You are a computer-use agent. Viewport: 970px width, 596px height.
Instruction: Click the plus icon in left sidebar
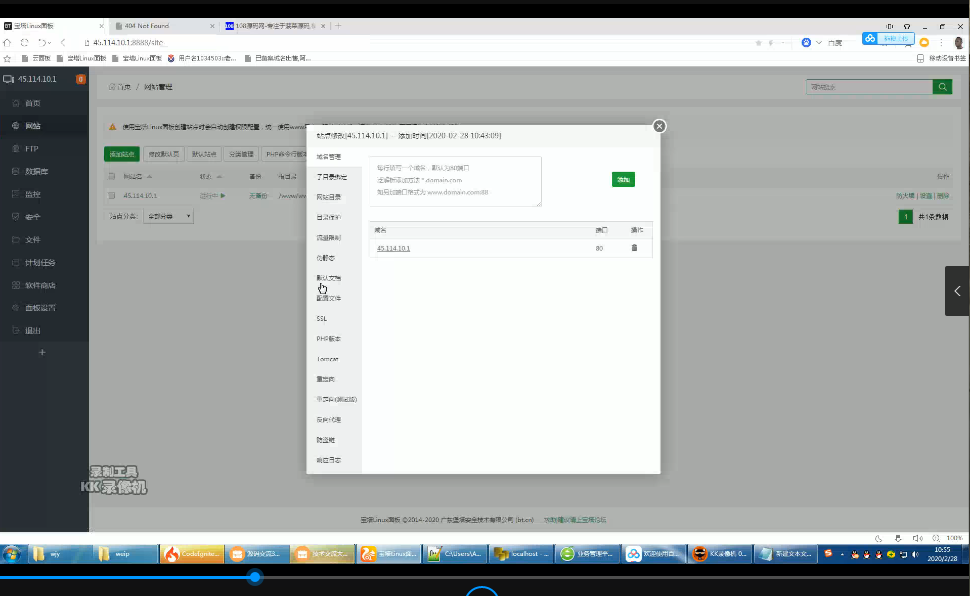pos(42,353)
